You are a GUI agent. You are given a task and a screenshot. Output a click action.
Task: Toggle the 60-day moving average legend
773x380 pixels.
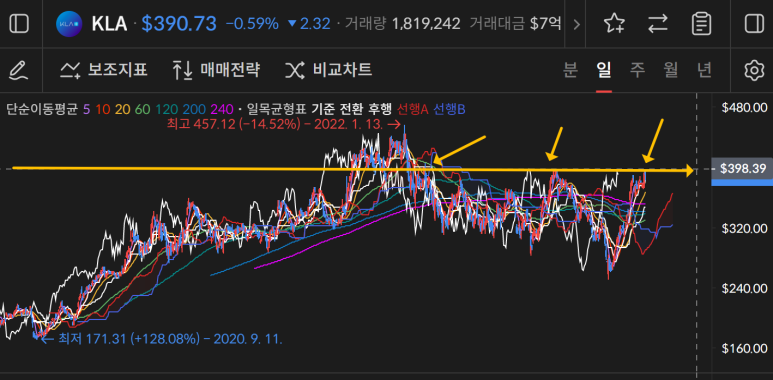141,109
